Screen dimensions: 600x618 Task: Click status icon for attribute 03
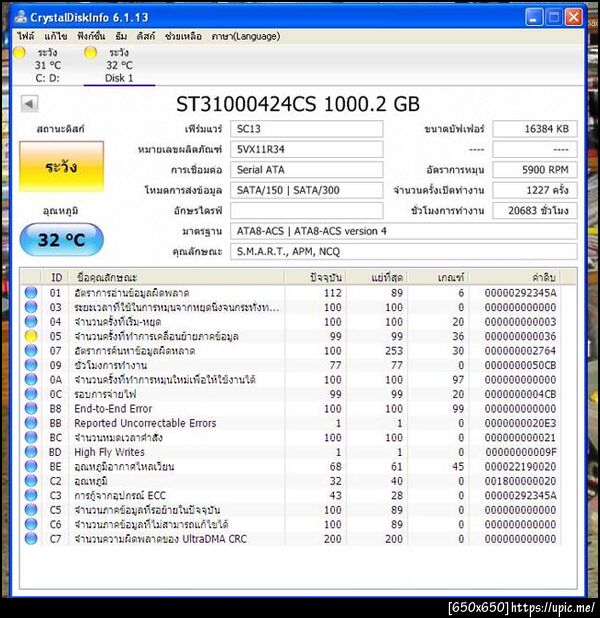[x=31, y=307]
